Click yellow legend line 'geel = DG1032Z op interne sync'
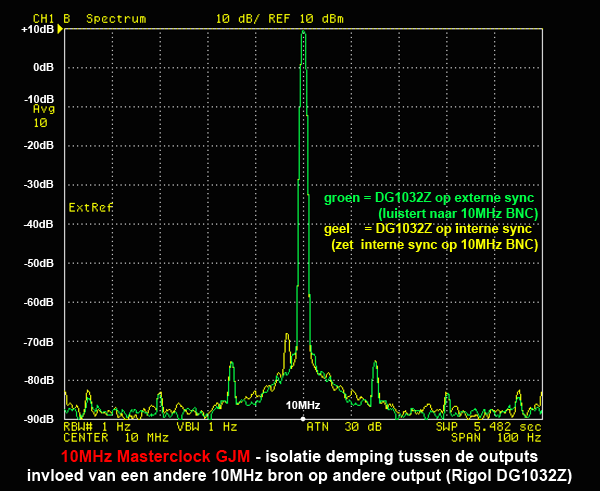This screenshot has height=491, width=600. [x=428, y=229]
